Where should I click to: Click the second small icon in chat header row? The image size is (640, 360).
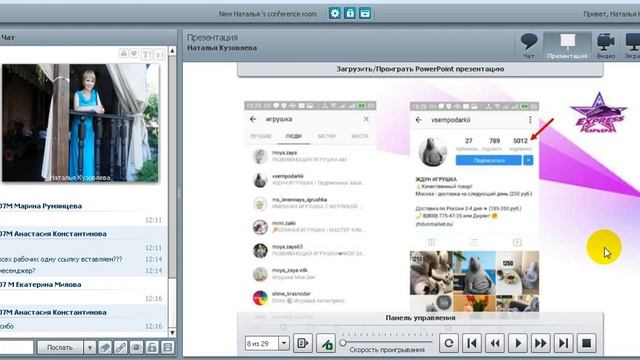pyautogui.click(x=134, y=53)
